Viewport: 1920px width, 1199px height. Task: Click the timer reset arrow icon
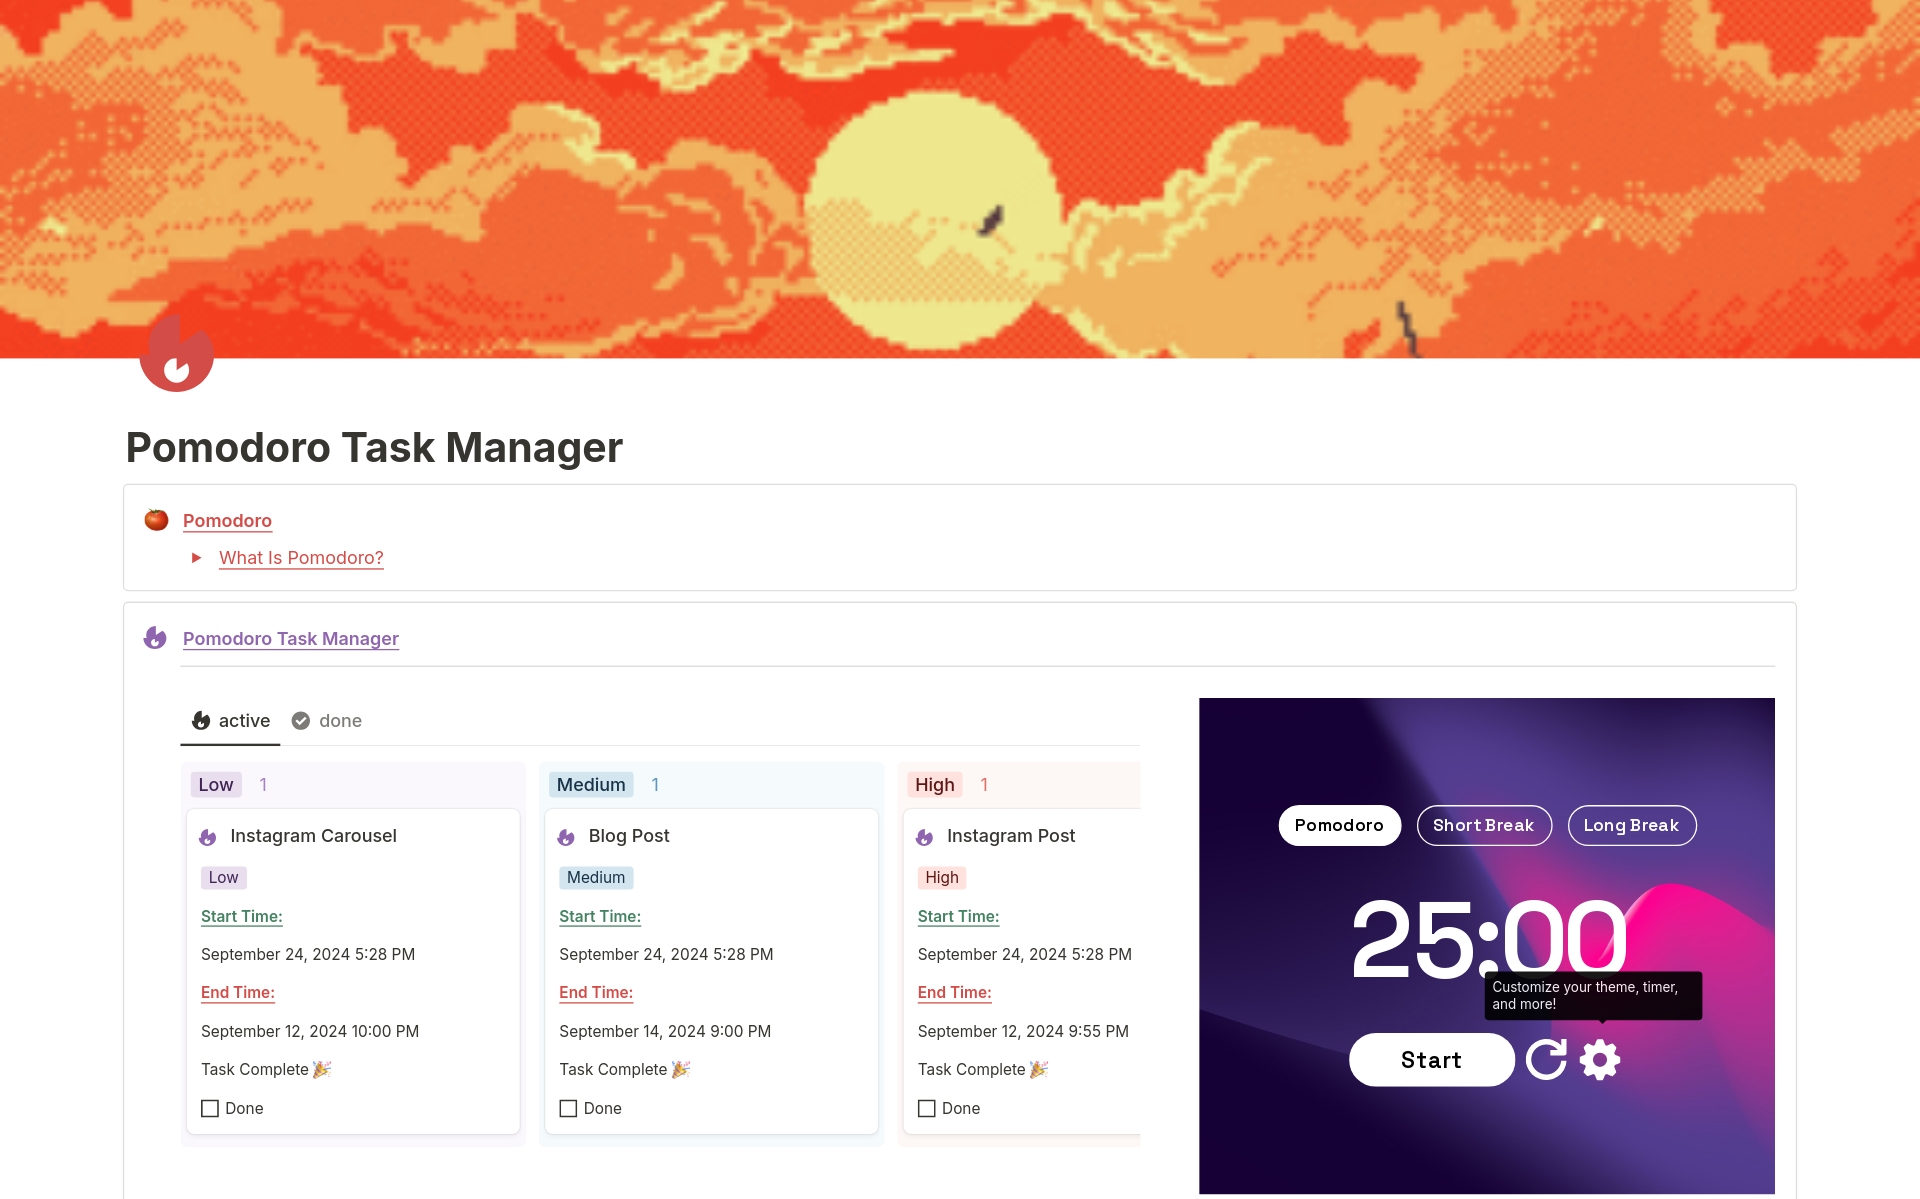[x=1546, y=1060]
